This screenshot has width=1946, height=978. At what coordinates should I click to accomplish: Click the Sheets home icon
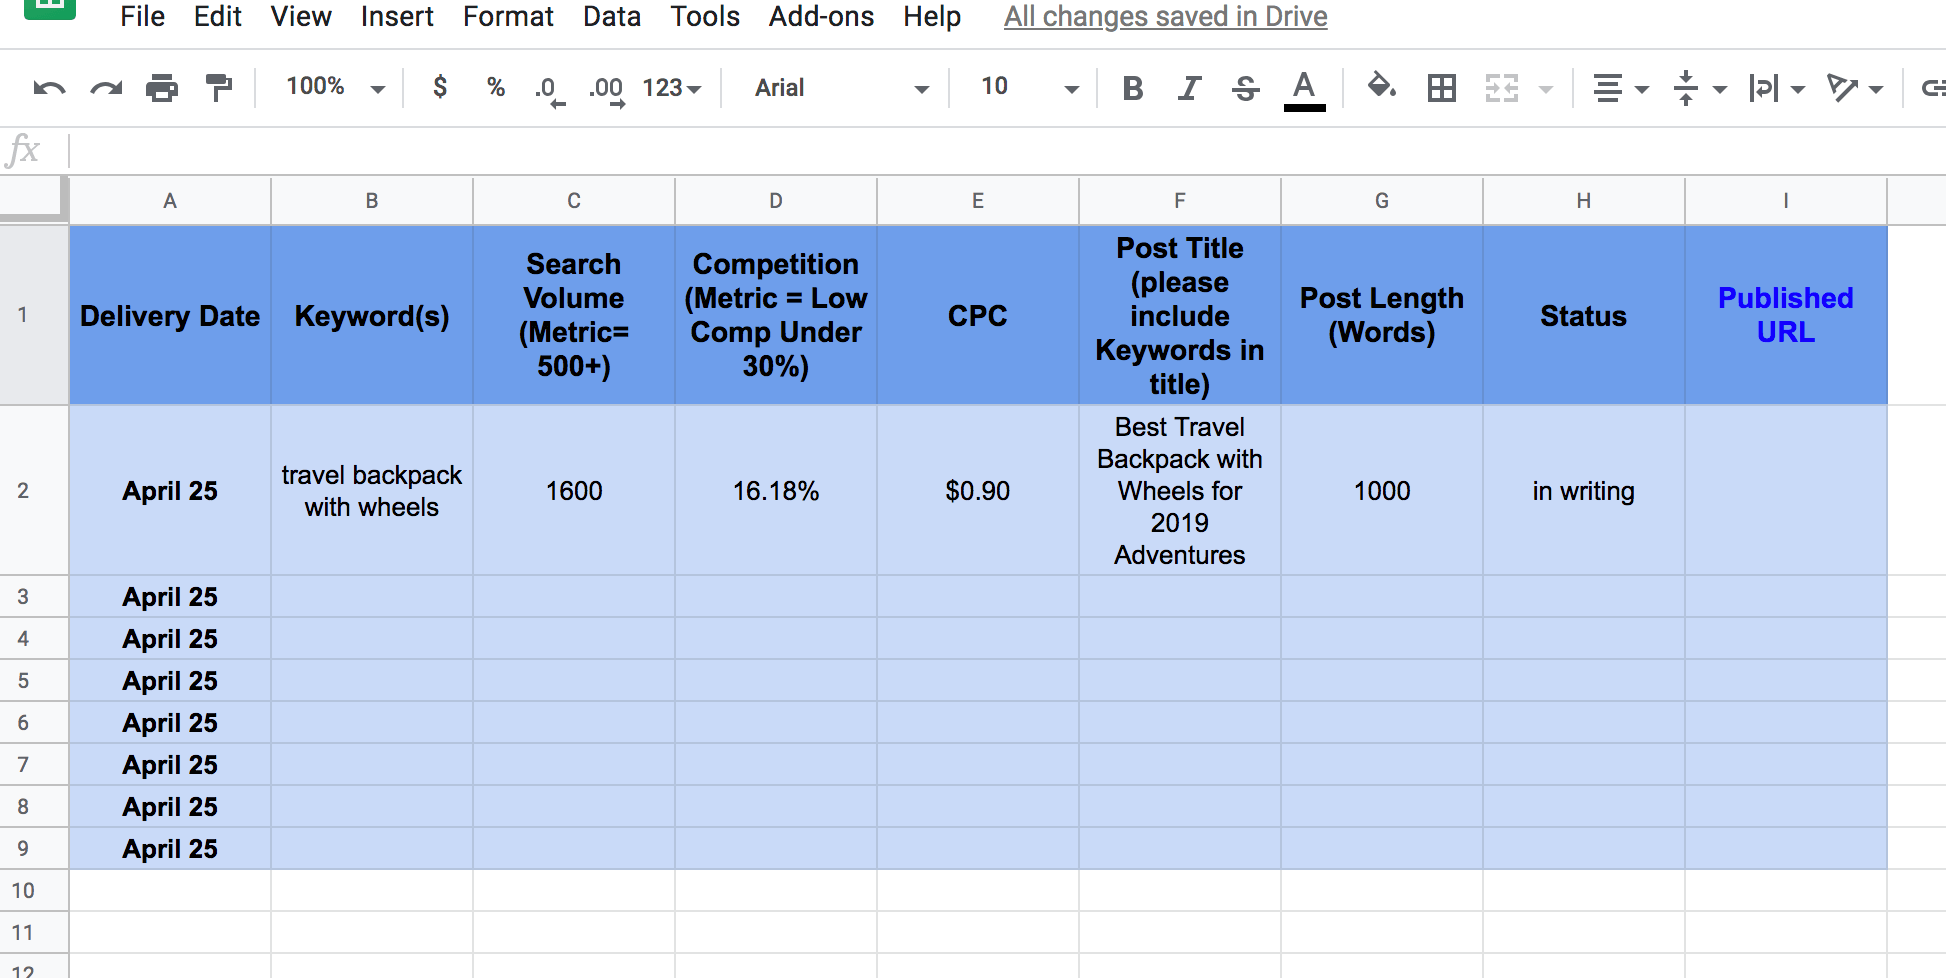click(50, 9)
